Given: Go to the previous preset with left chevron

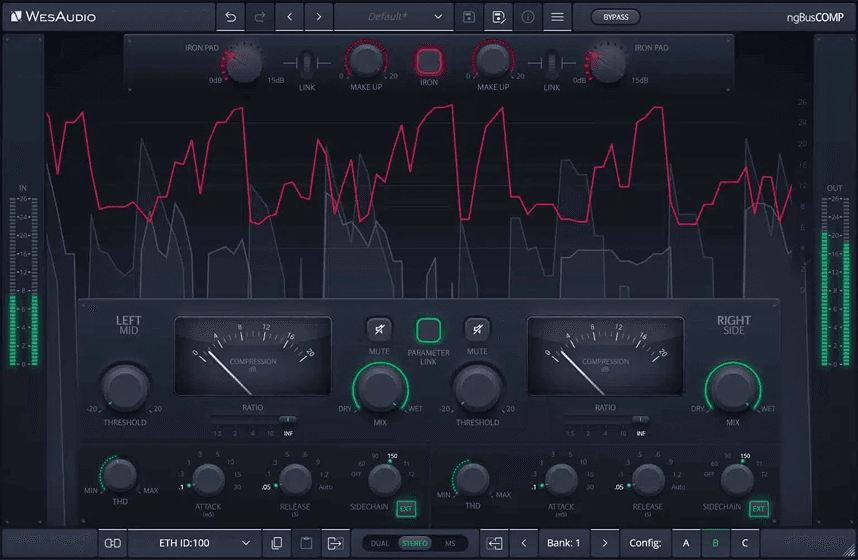Looking at the screenshot, I should point(290,17).
